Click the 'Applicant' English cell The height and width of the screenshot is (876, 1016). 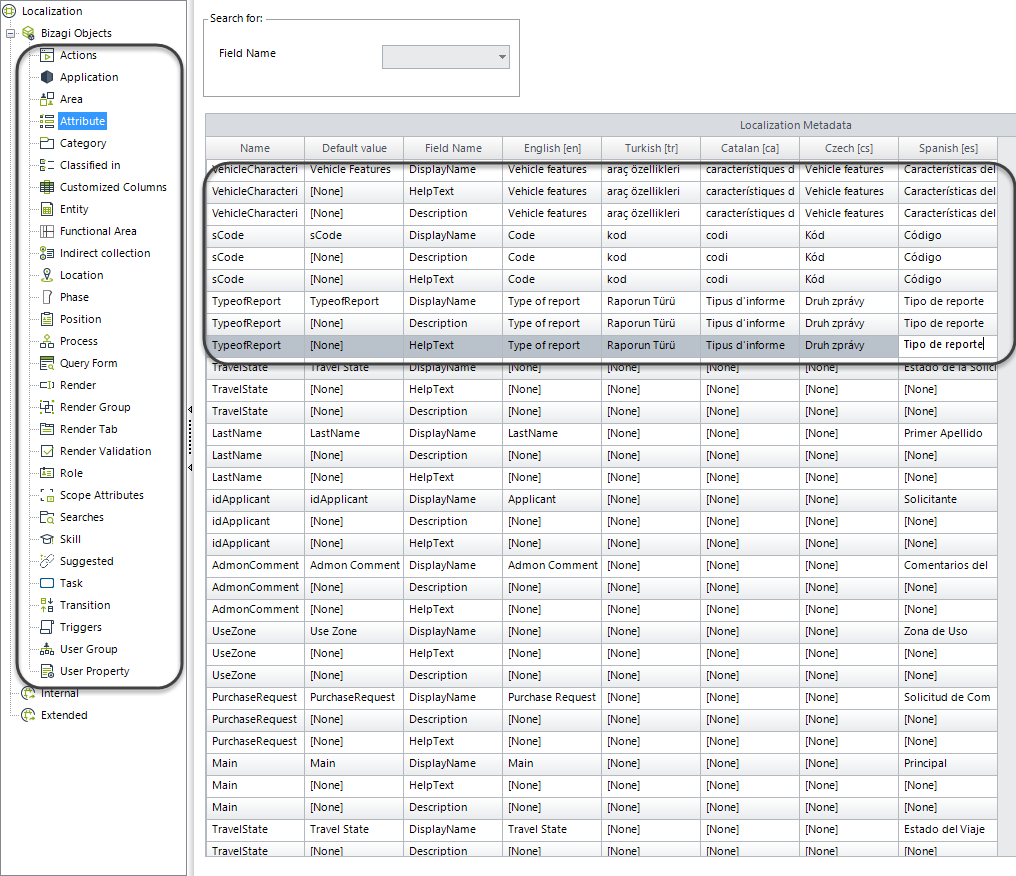(x=552, y=500)
